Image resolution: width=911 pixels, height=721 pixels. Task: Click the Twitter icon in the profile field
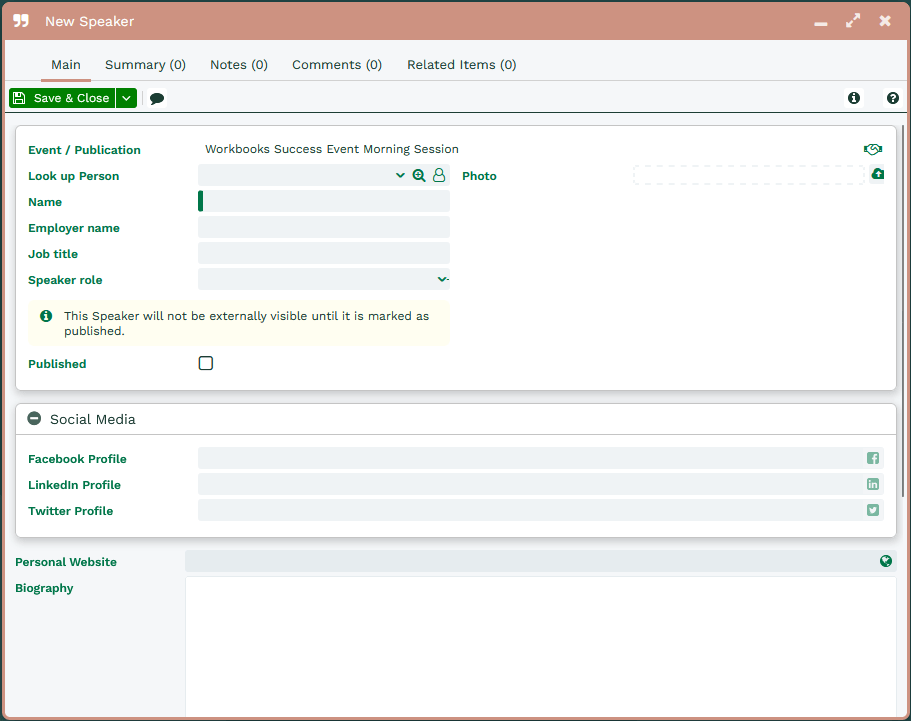pos(872,510)
